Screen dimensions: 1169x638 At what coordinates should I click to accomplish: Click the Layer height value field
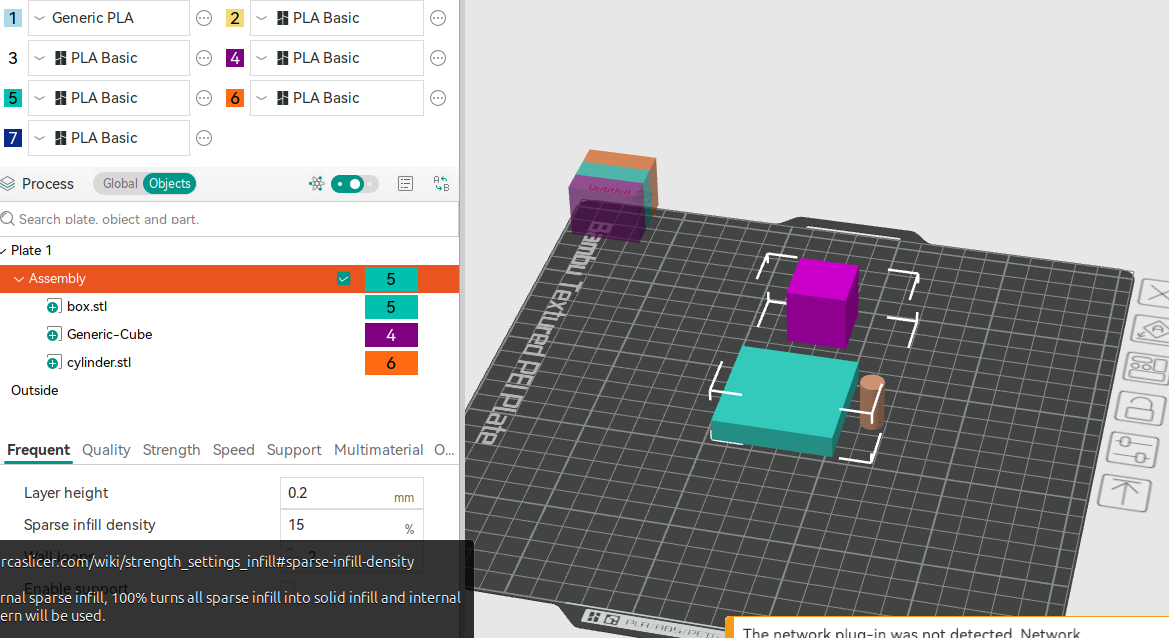point(352,493)
